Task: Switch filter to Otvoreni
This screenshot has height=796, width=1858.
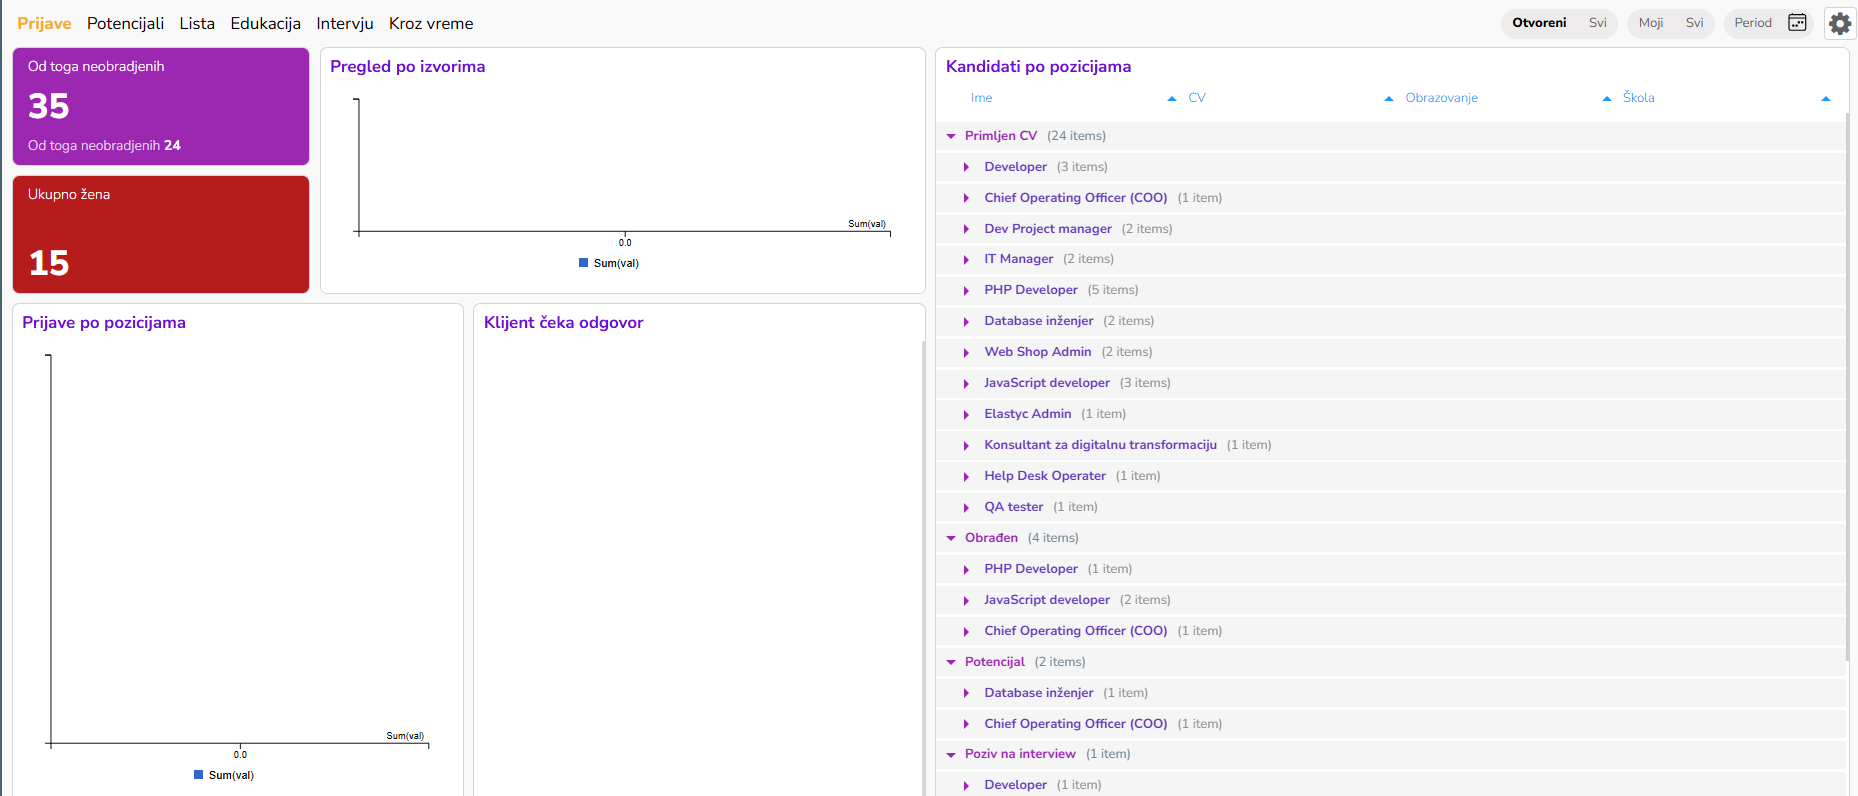Action: [1539, 23]
